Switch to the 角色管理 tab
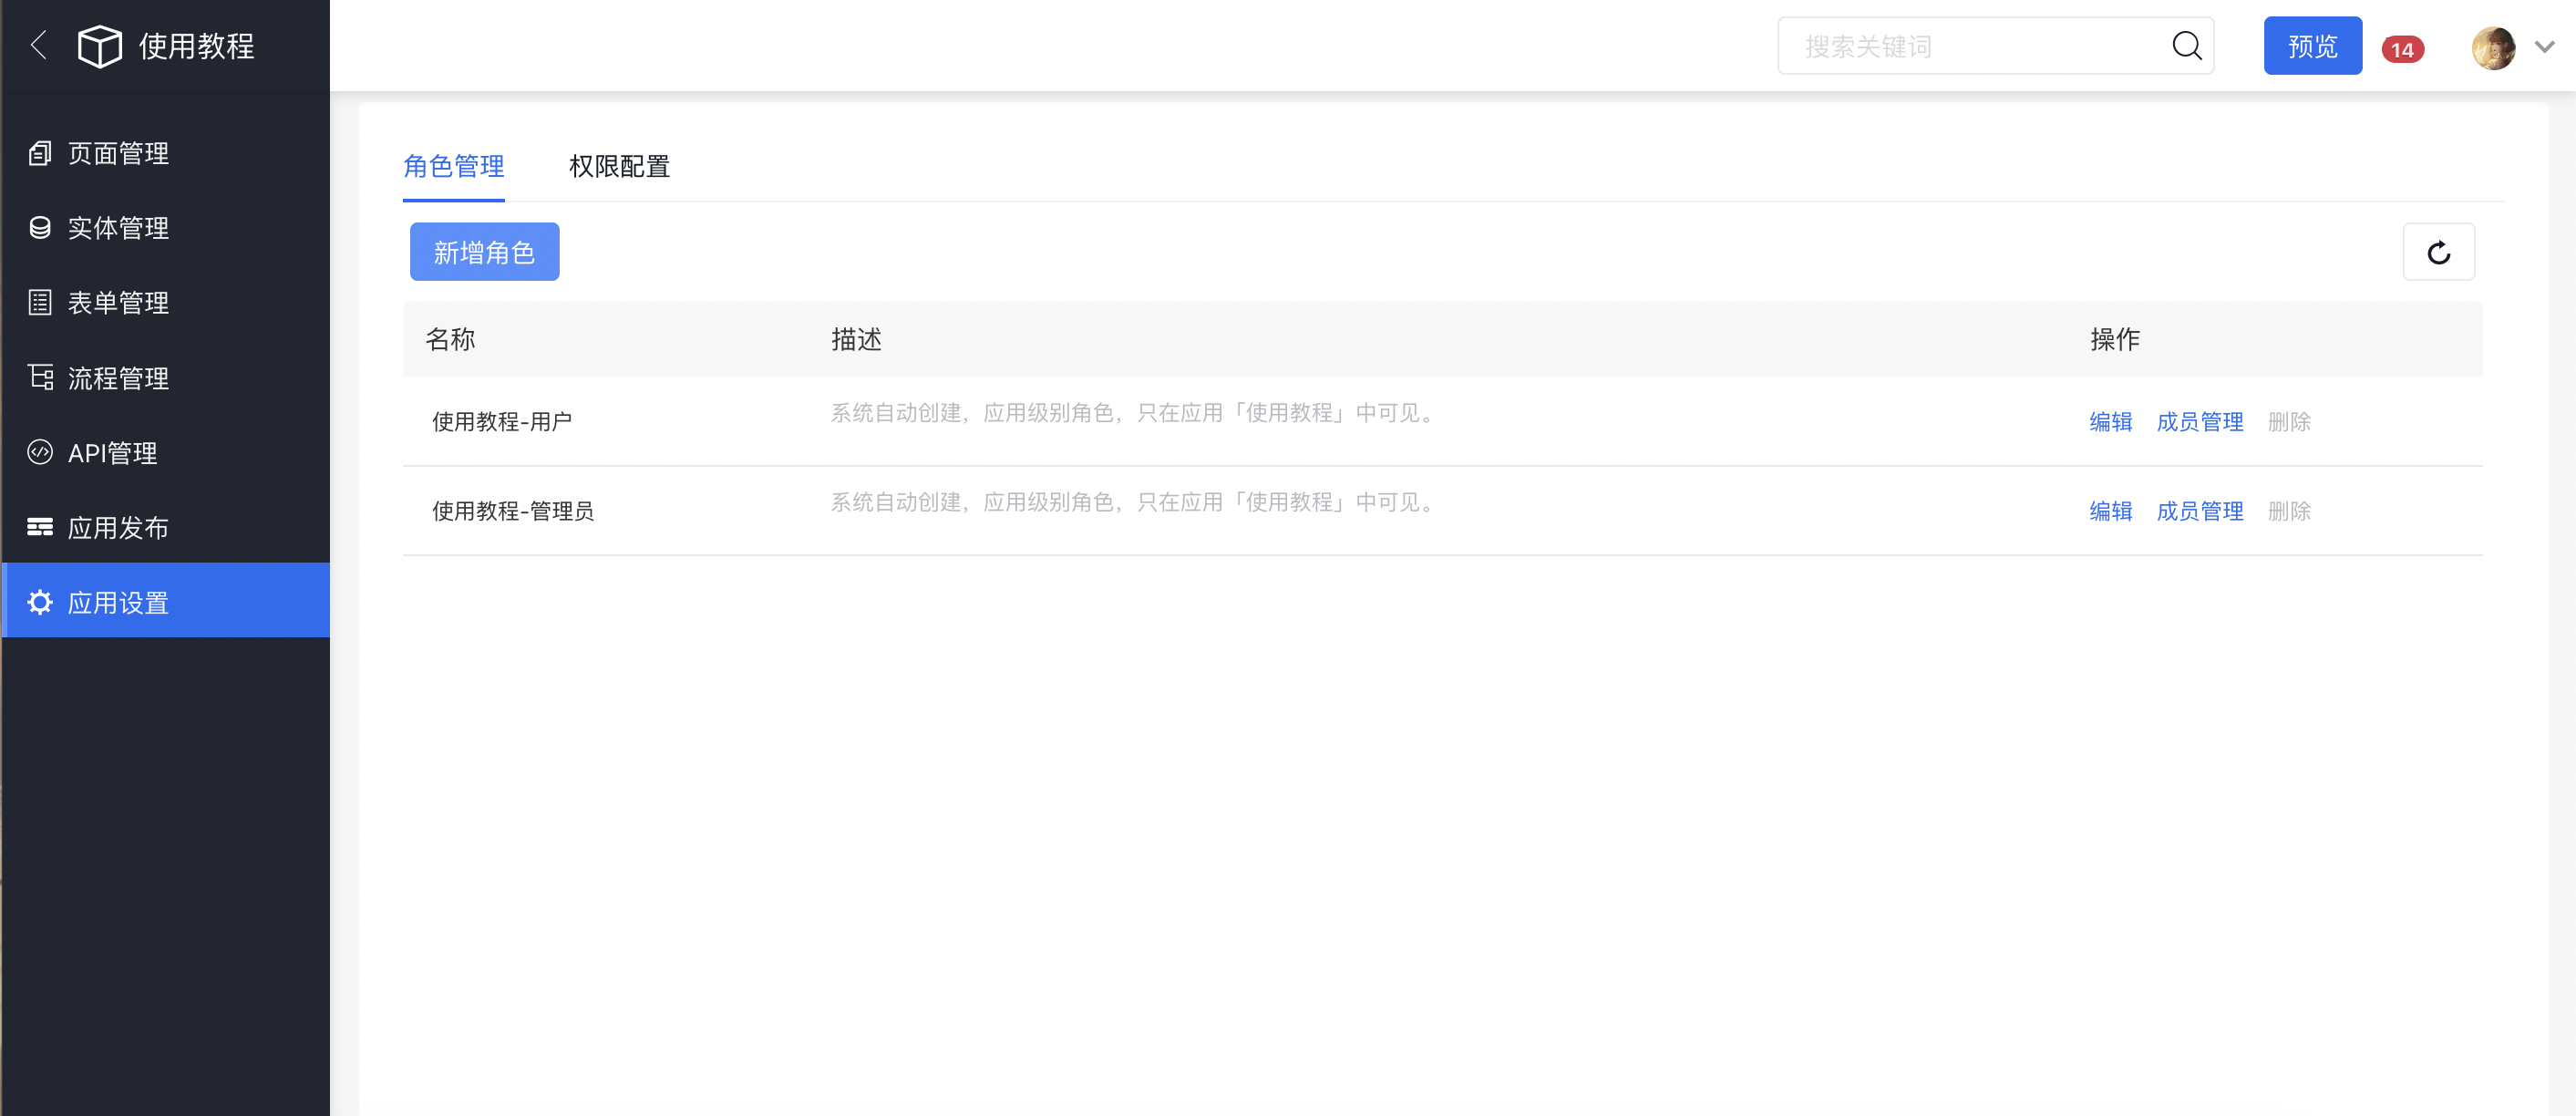2576x1116 pixels. point(453,166)
